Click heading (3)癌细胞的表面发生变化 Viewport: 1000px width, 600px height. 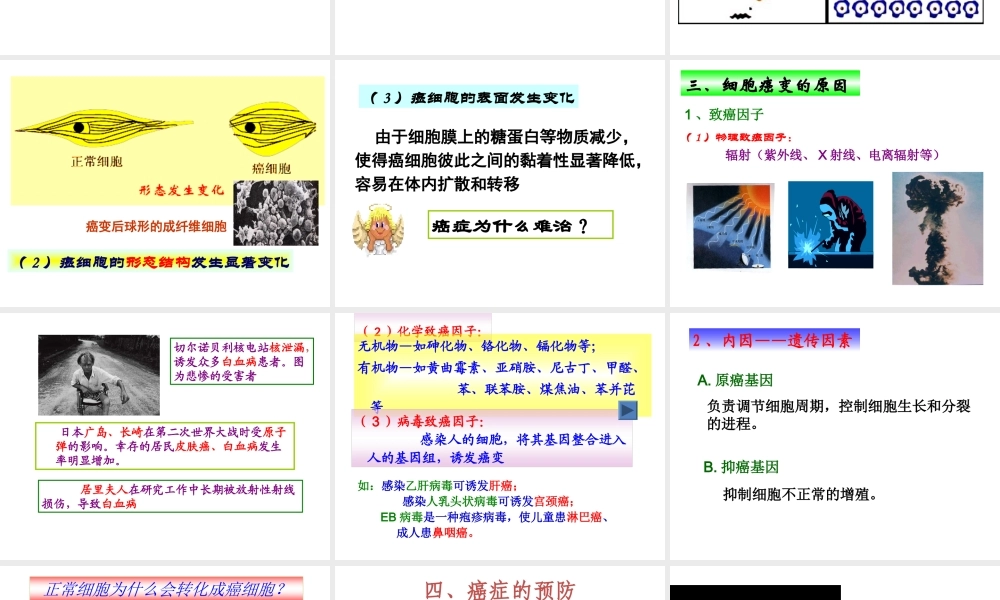tap(469, 97)
